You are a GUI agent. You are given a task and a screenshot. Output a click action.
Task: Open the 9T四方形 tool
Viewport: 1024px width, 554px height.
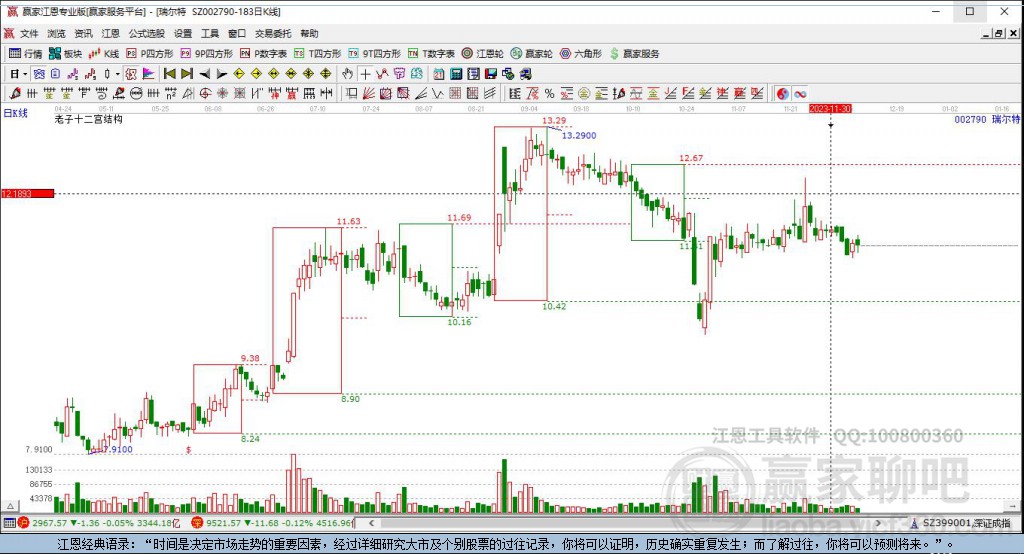click(374, 54)
